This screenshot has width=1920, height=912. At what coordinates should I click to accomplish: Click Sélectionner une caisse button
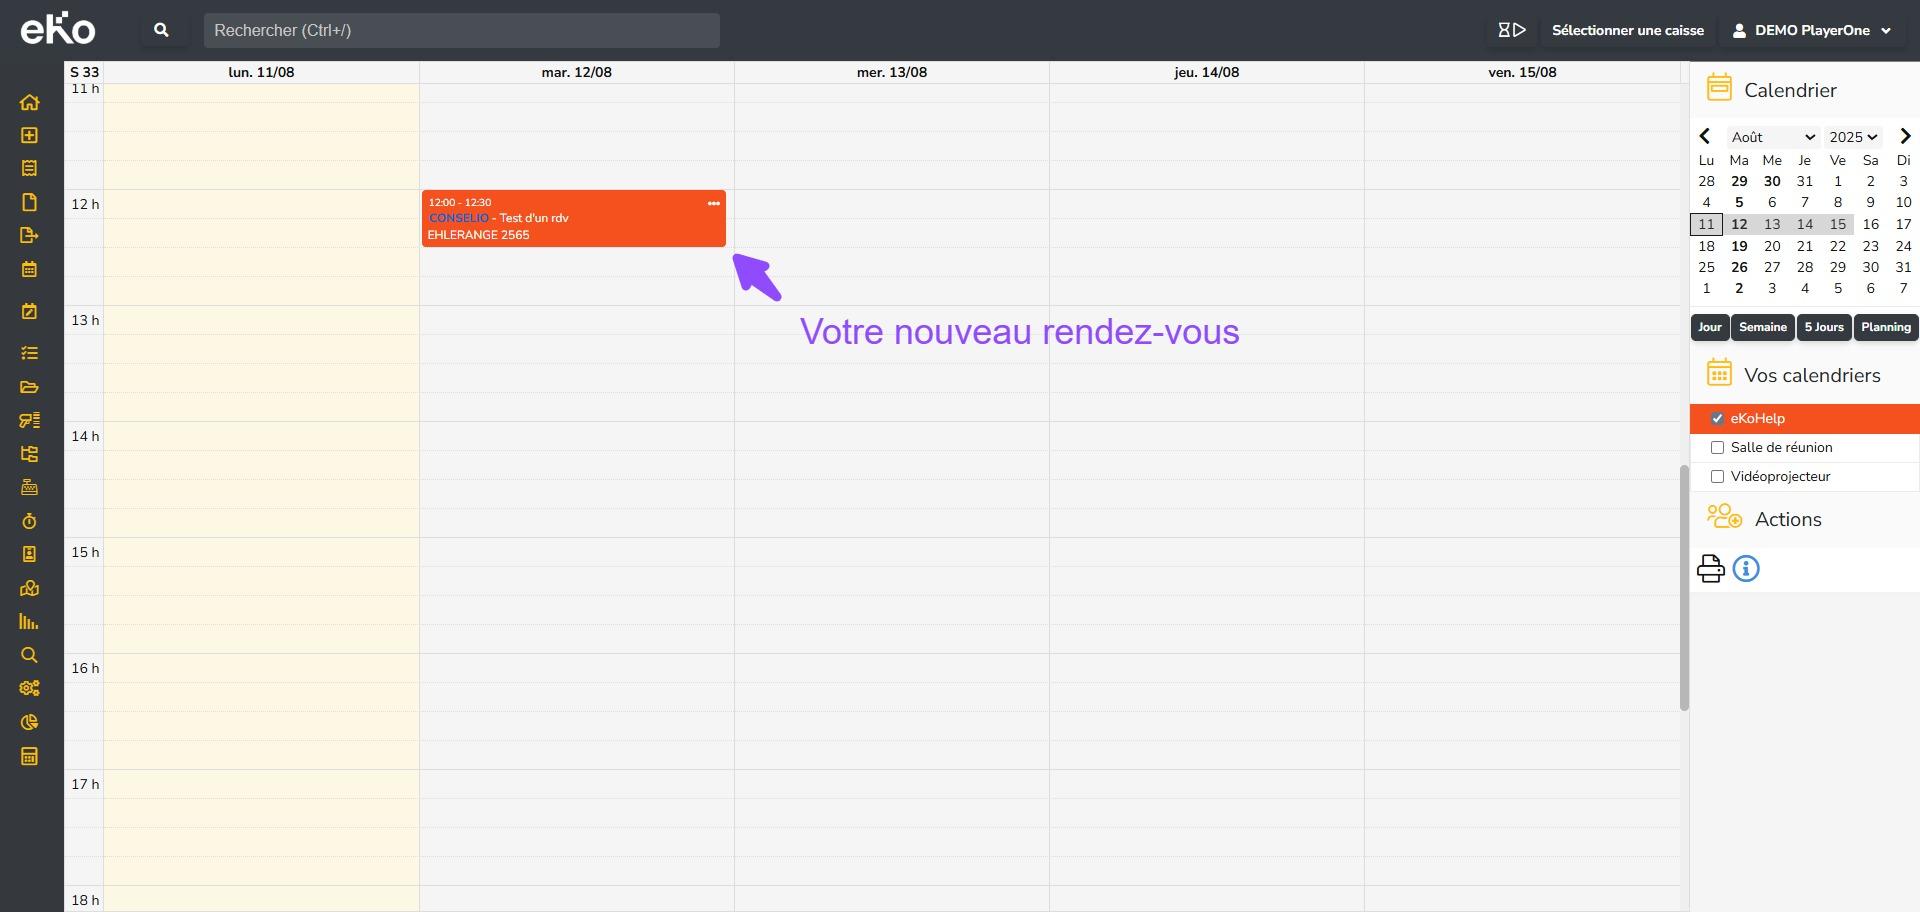(1627, 30)
